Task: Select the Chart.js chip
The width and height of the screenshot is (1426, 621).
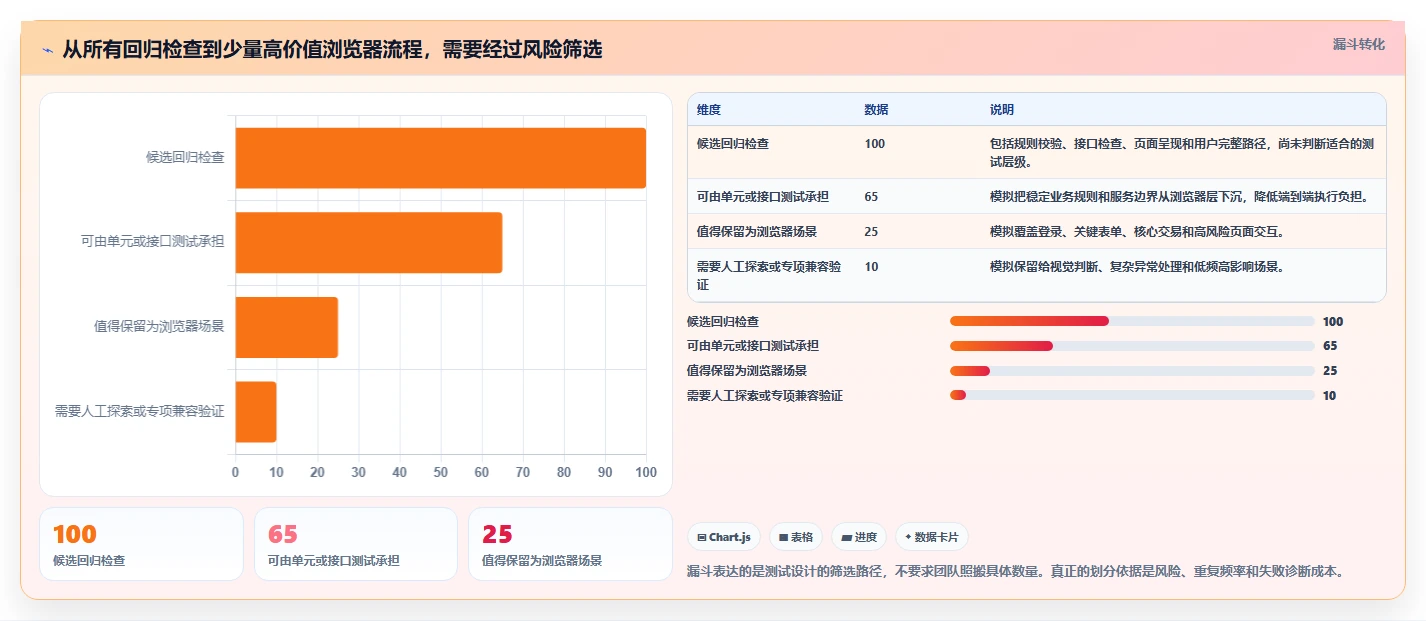Action: pos(724,537)
